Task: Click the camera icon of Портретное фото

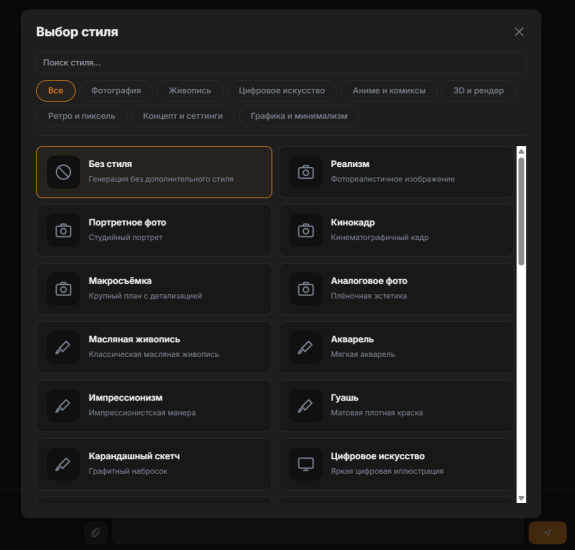Action: point(63,231)
